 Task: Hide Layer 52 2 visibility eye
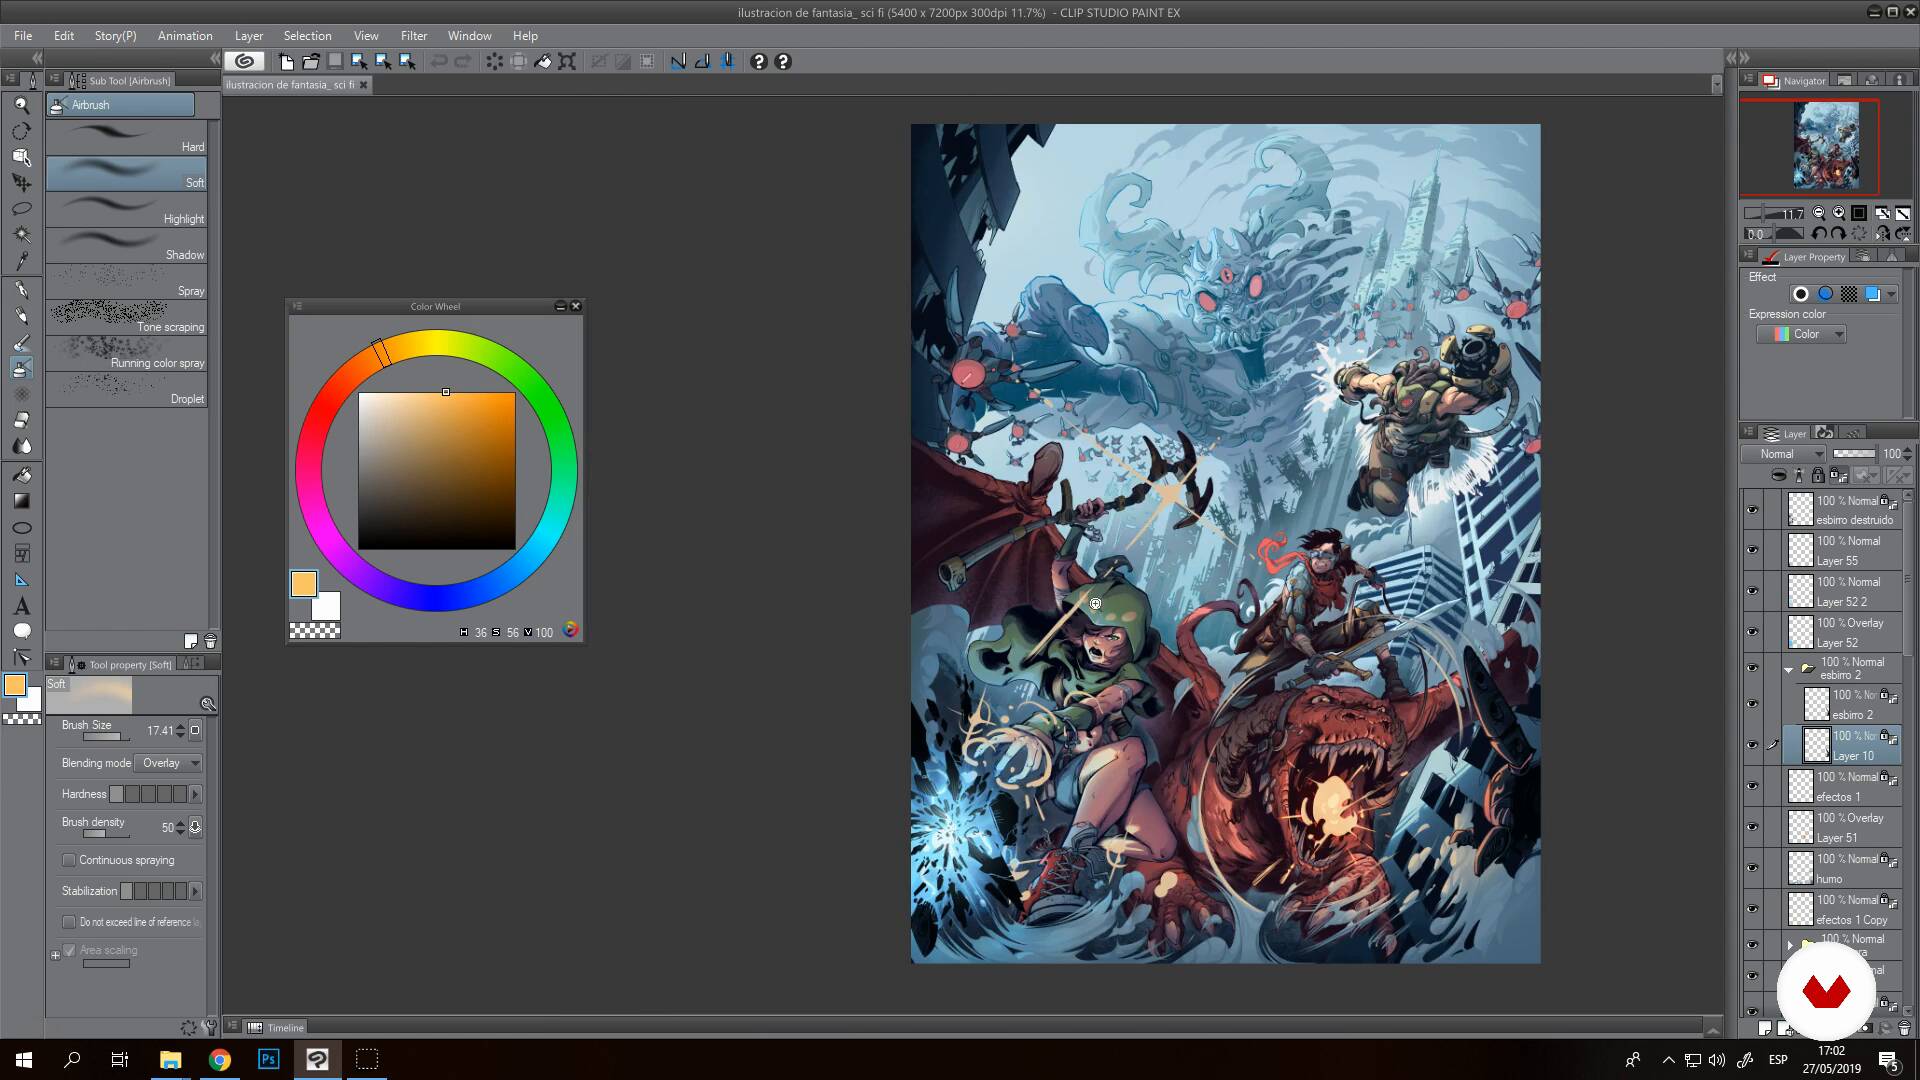[x=1752, y=591]
